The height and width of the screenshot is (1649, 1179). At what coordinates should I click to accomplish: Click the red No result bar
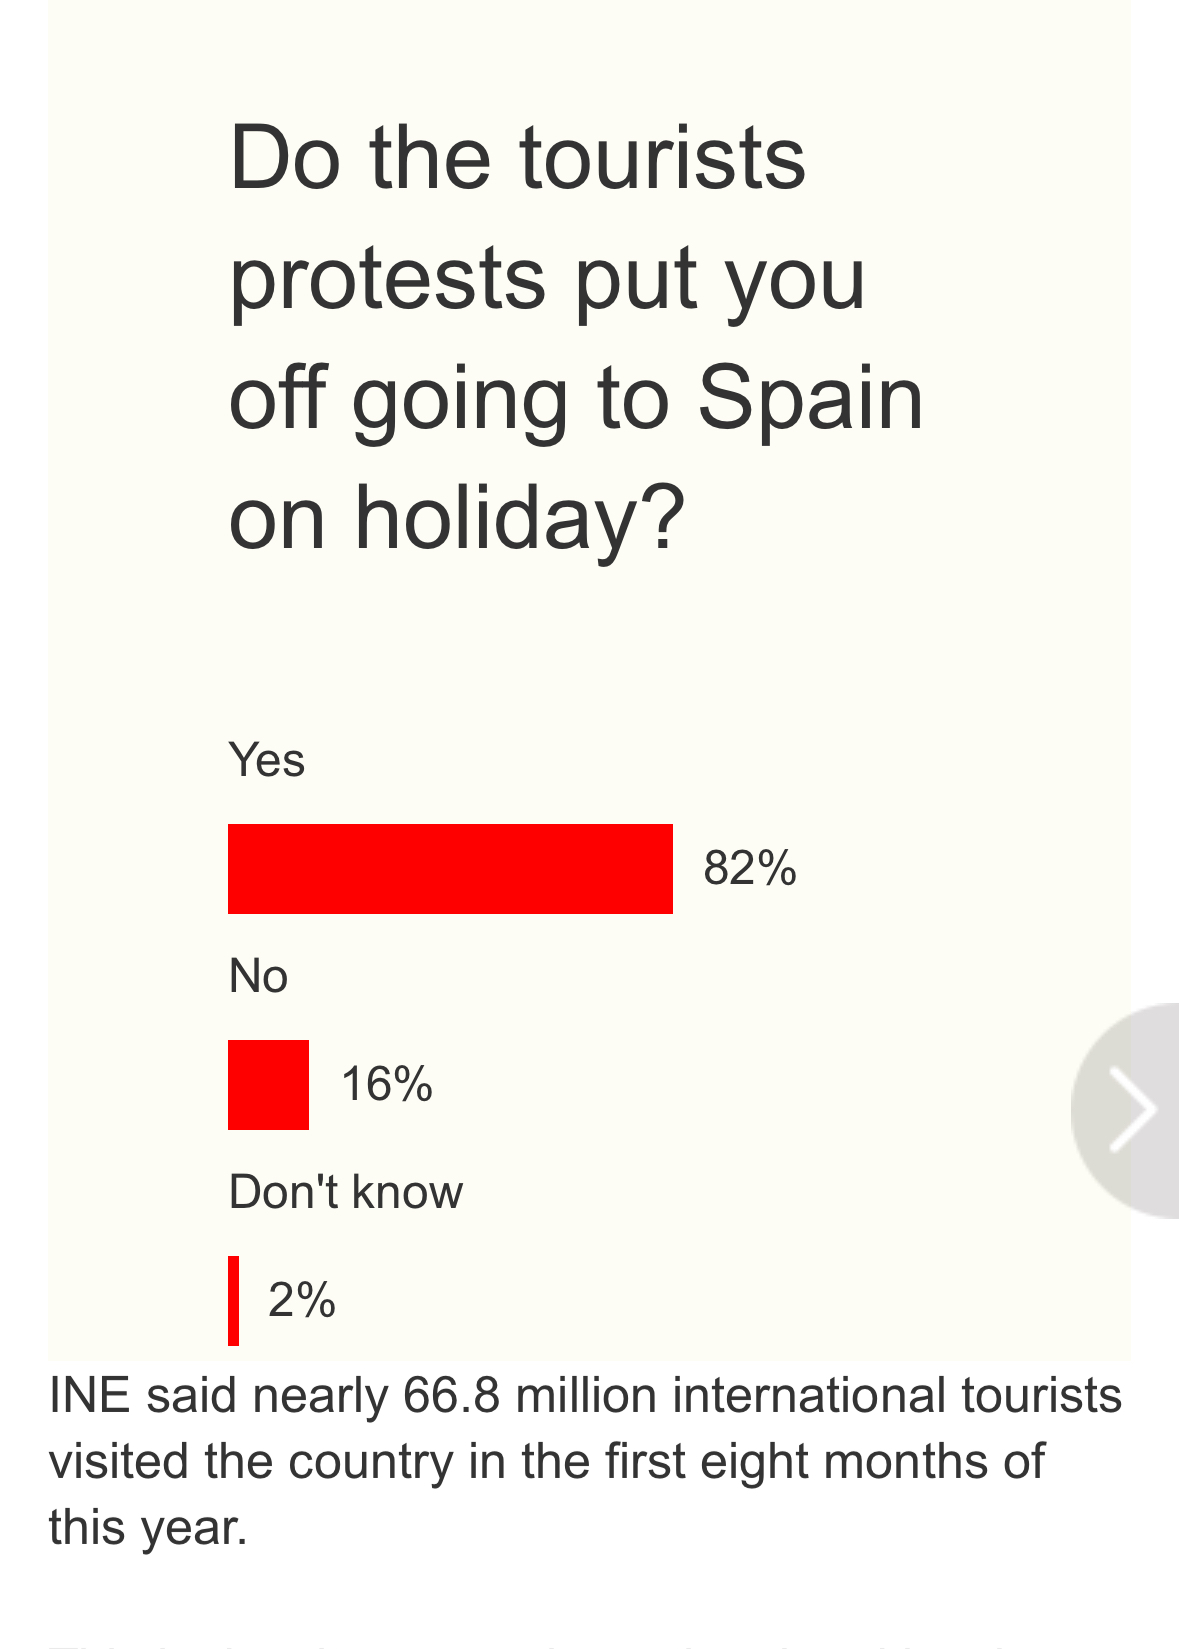[268, 1084]
